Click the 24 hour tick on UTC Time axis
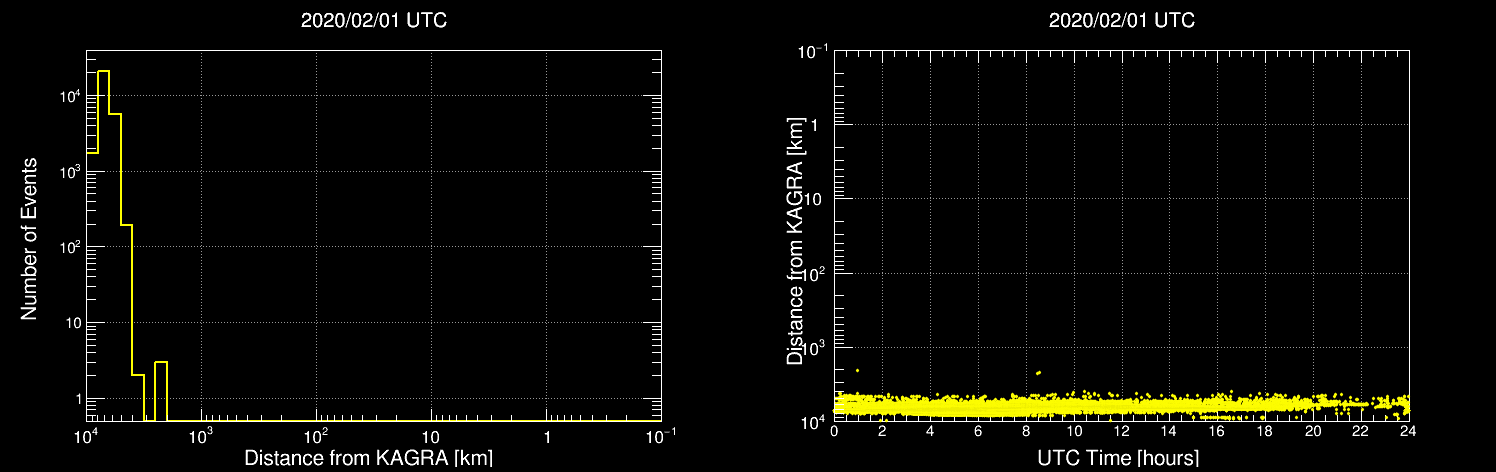Screen dimensions: 1496x472 click(x=1408, y=432)
